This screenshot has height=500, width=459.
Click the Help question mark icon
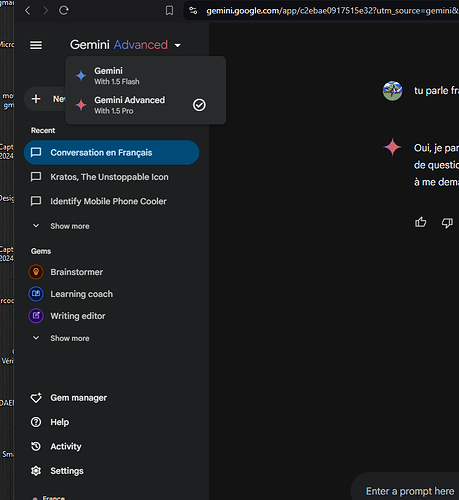[x=36, y=422]
